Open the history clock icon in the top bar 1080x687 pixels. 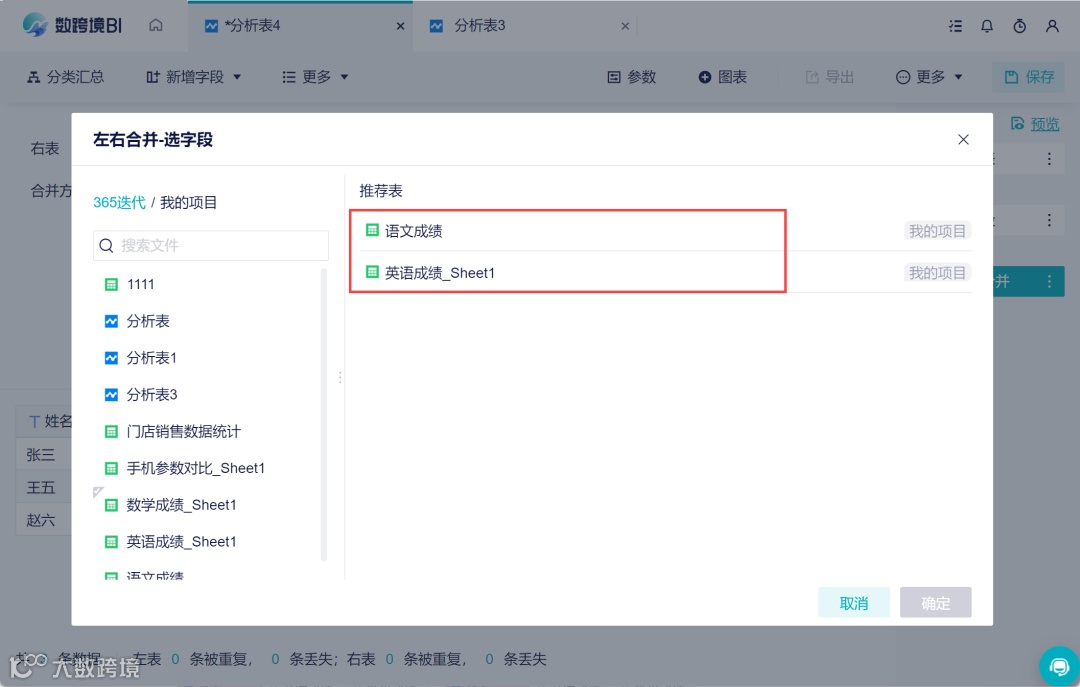point(1019,26)
